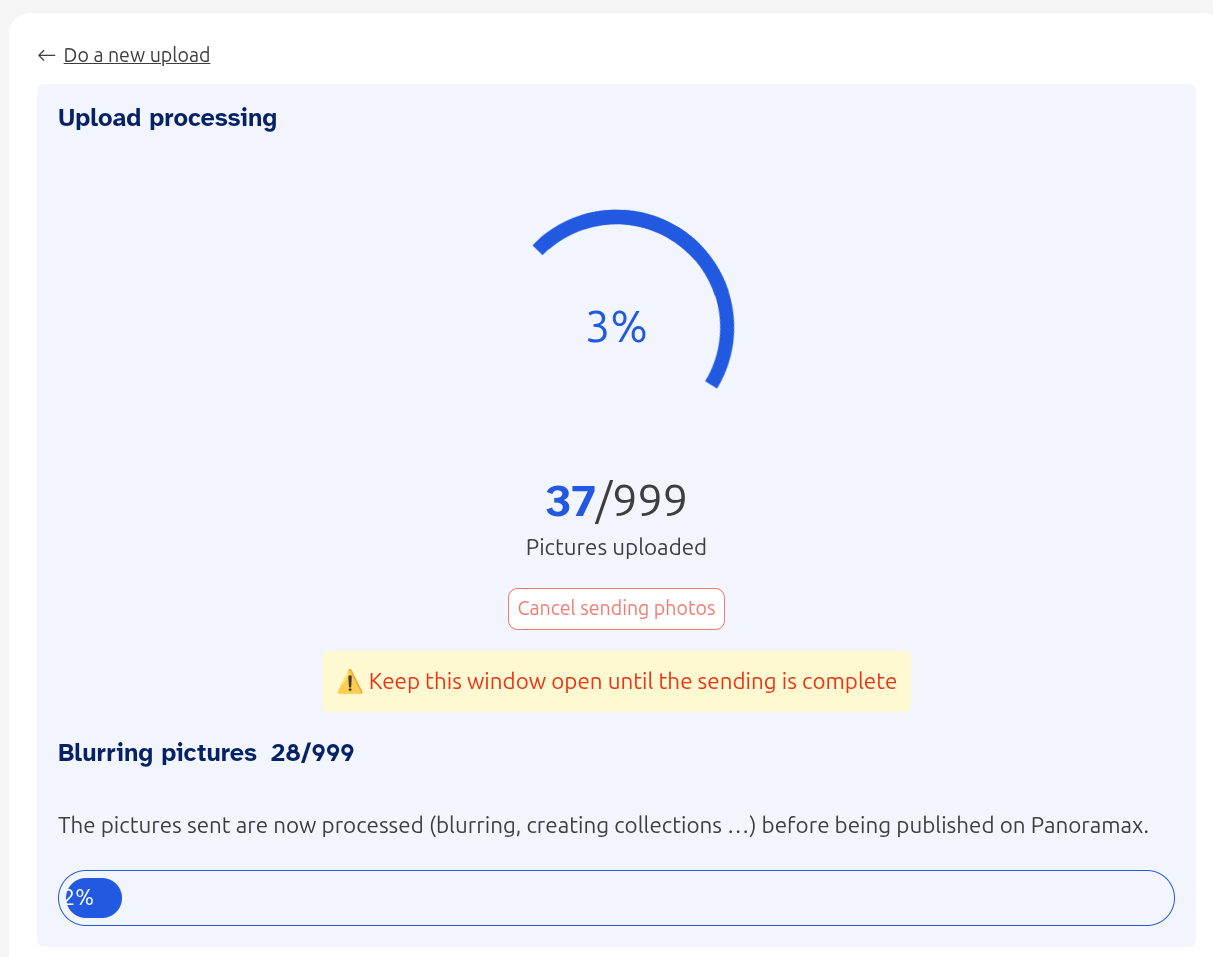Click the Pictures uploaded label
The width and height of the screenshot is (1213, 957).
pos(616,547)
